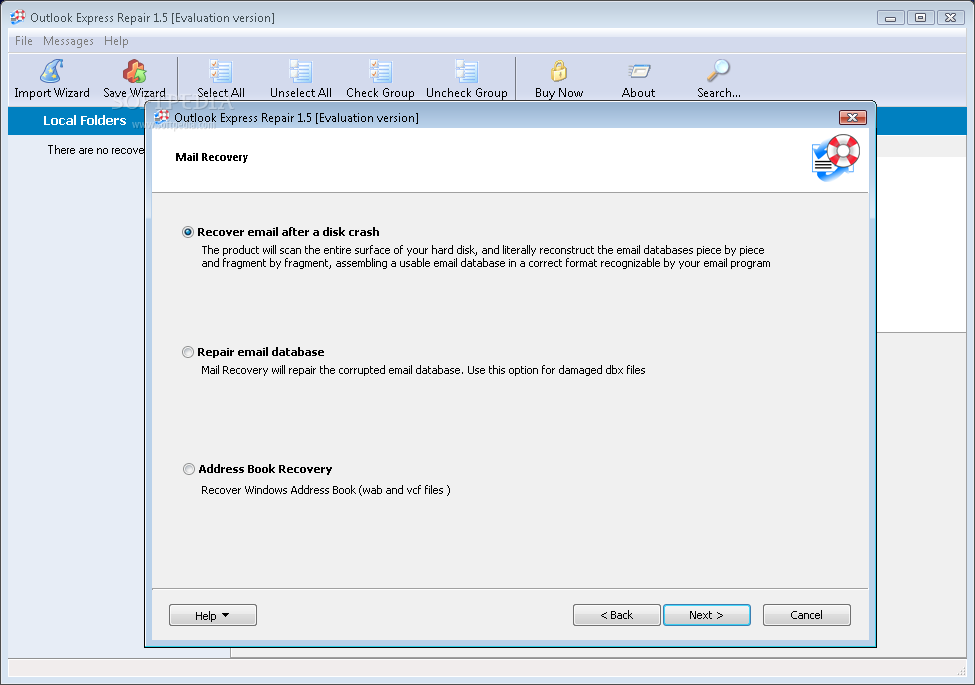The width and height of the screenshot is (975, 685).
Task: Open the Help dropdown button in dialog
Action: [213, 615]
